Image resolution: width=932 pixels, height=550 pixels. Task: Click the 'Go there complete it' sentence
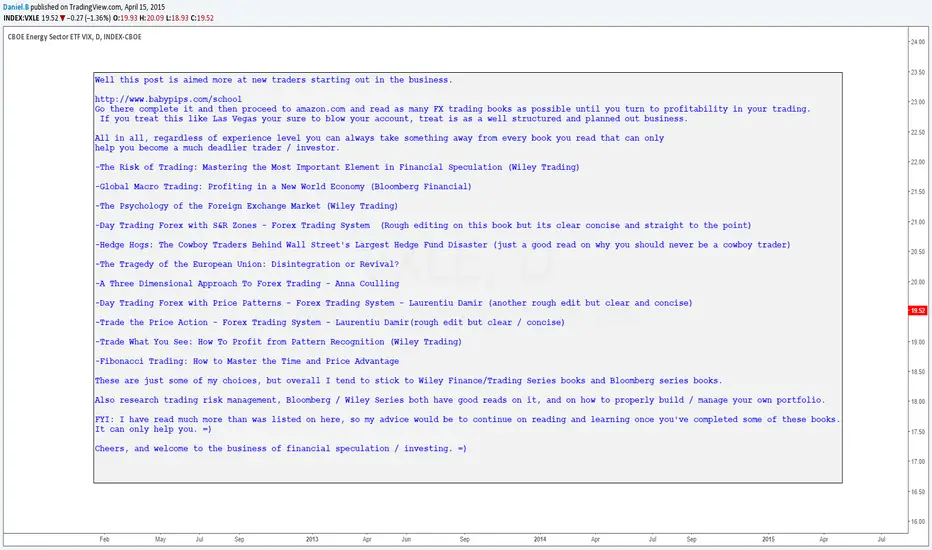(452, 109)
